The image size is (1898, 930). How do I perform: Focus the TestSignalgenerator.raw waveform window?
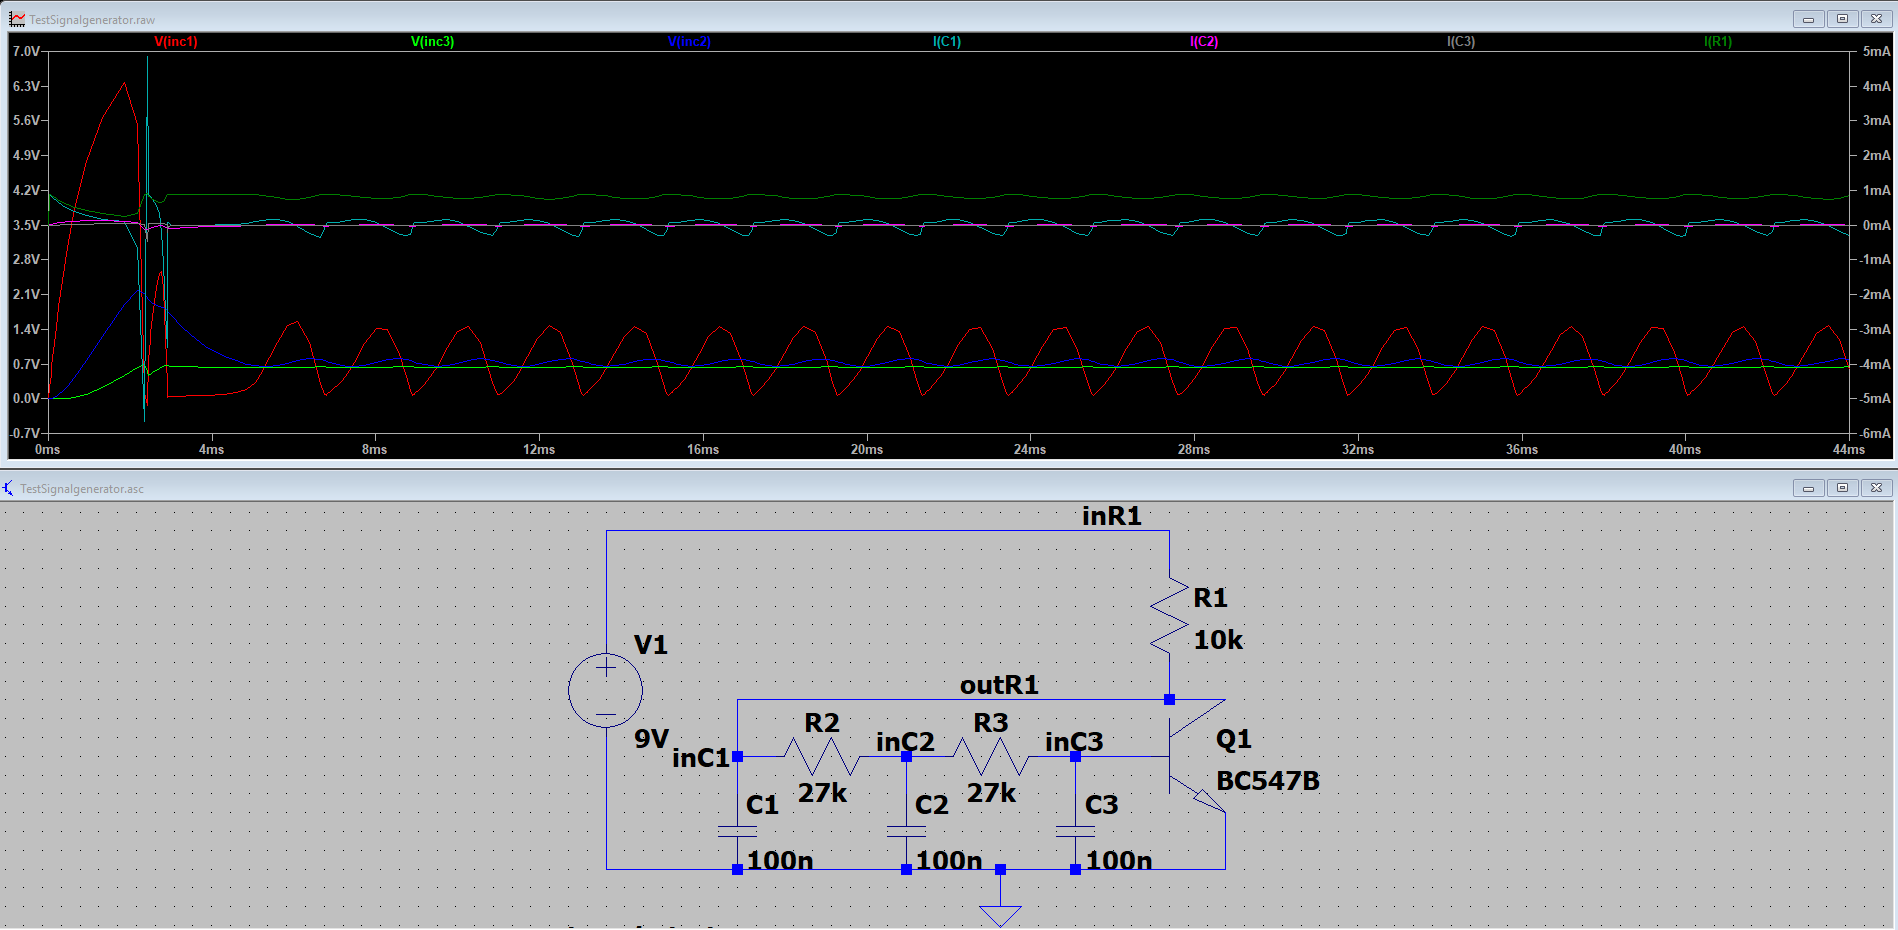click(600, 17)
